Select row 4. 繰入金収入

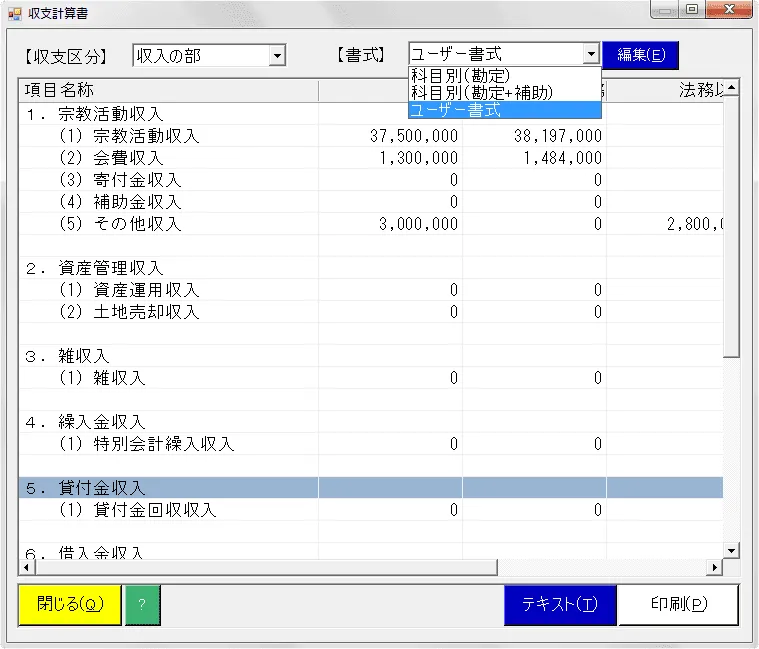point(371,422)
